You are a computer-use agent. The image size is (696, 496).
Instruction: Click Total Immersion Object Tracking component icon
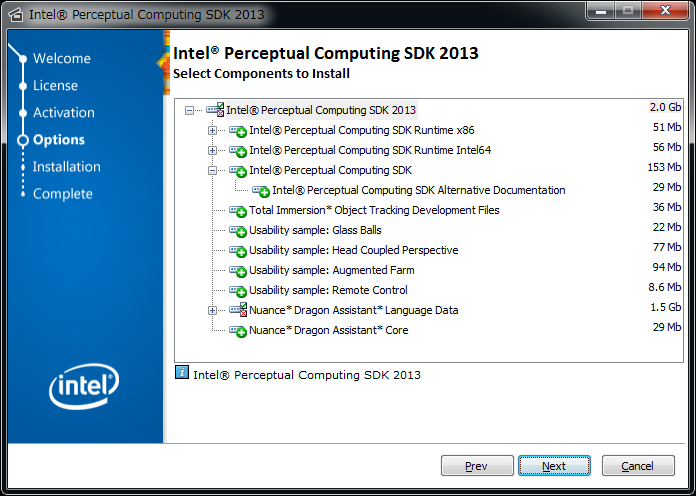tap(238, 211)
